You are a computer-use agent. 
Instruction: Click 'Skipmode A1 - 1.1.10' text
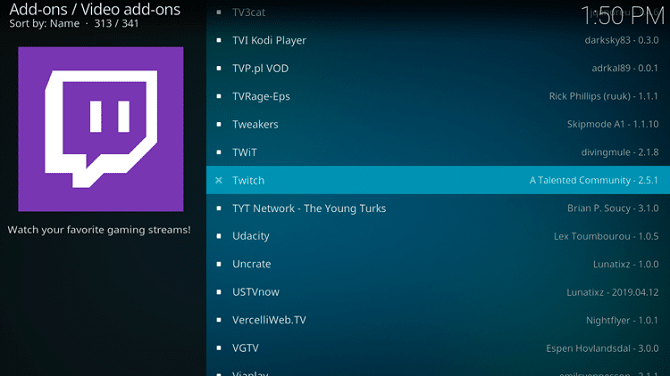point(613,124)
